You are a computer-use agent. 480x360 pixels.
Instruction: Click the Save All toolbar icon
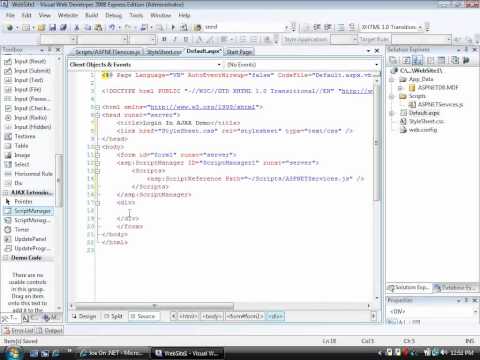[63, 28]
